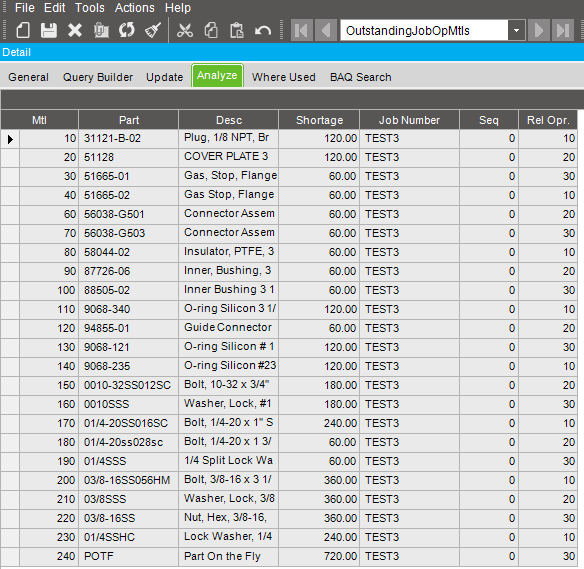Click the Cut scissors icon
Screen dimensions: 584x569
(x=185, y=30)
